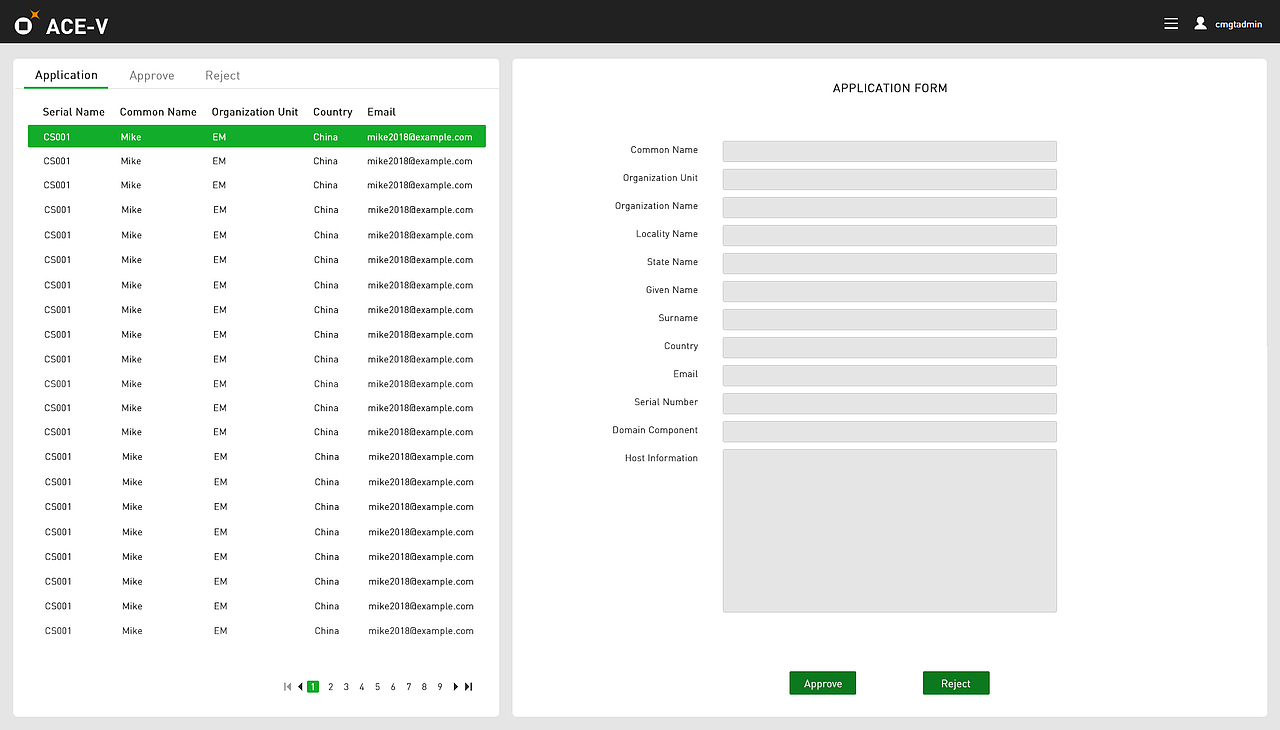Navigate to page 5 of applications

pos(377,686)
